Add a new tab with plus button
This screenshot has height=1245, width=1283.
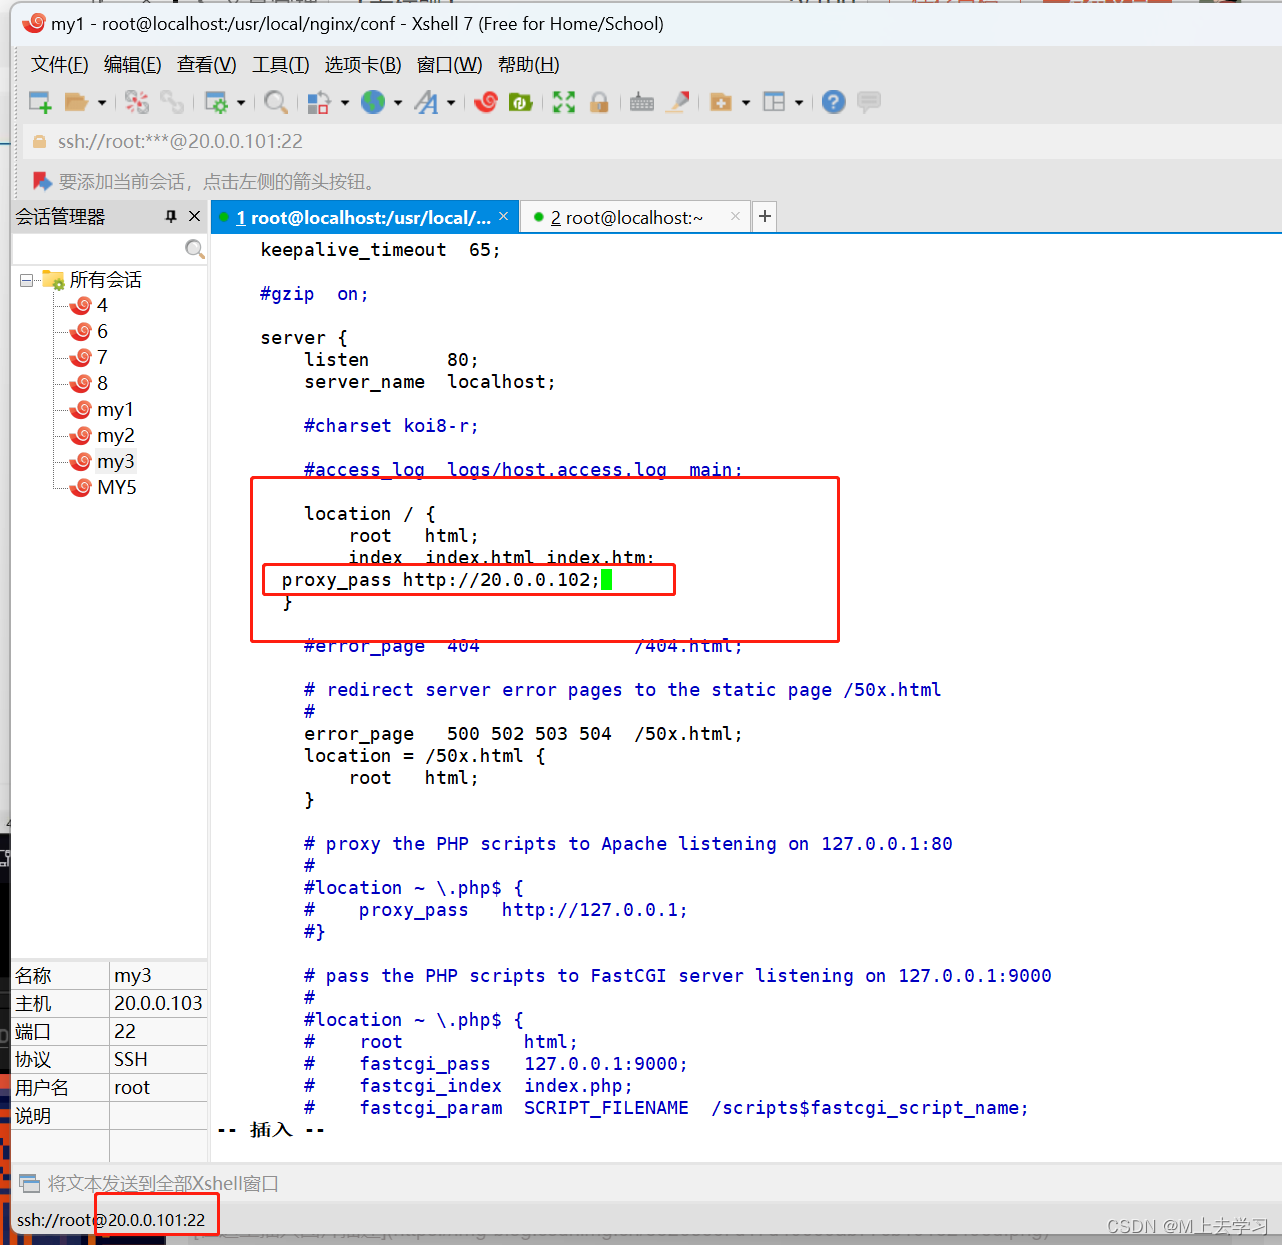(765, 216)
